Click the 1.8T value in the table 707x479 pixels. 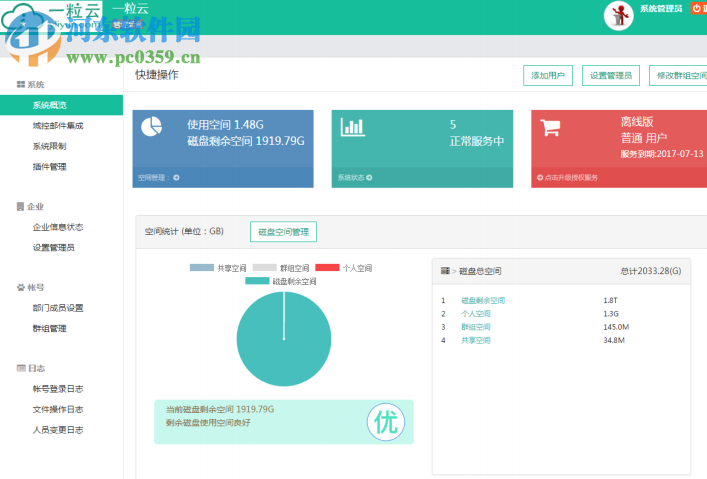click(x=611, y=300)
